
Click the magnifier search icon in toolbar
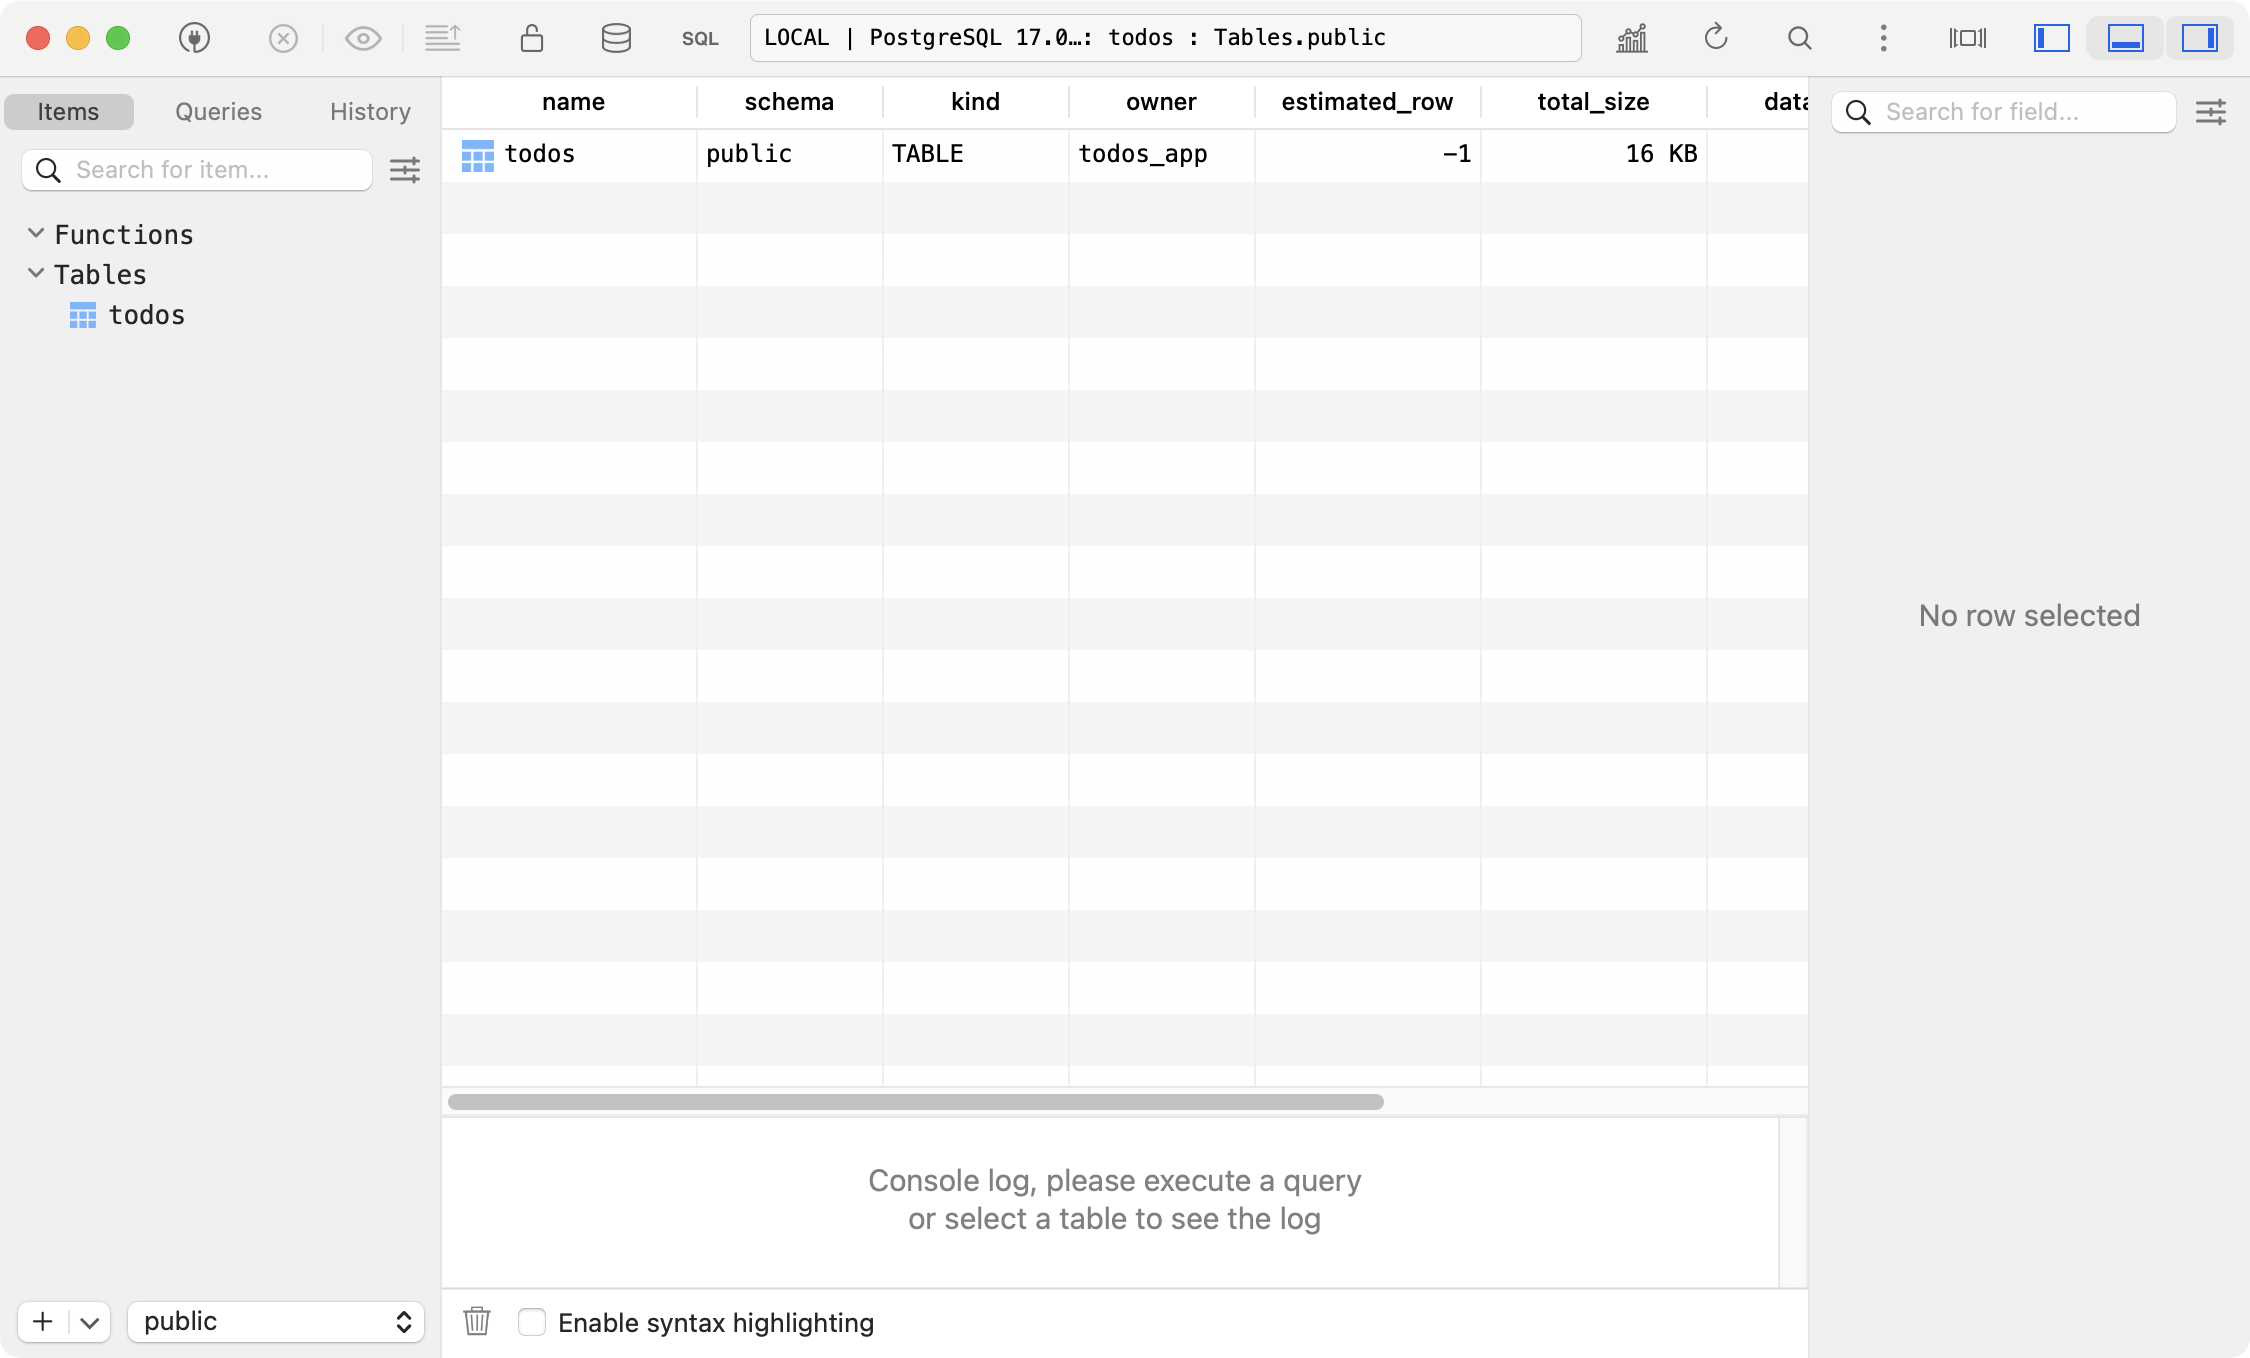[1799, 38]
